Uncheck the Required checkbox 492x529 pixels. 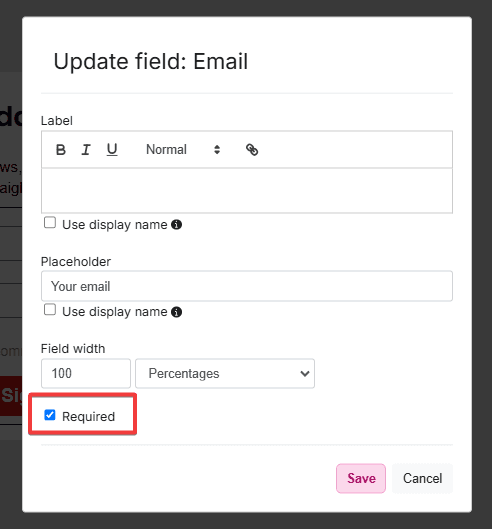(50, 415)
